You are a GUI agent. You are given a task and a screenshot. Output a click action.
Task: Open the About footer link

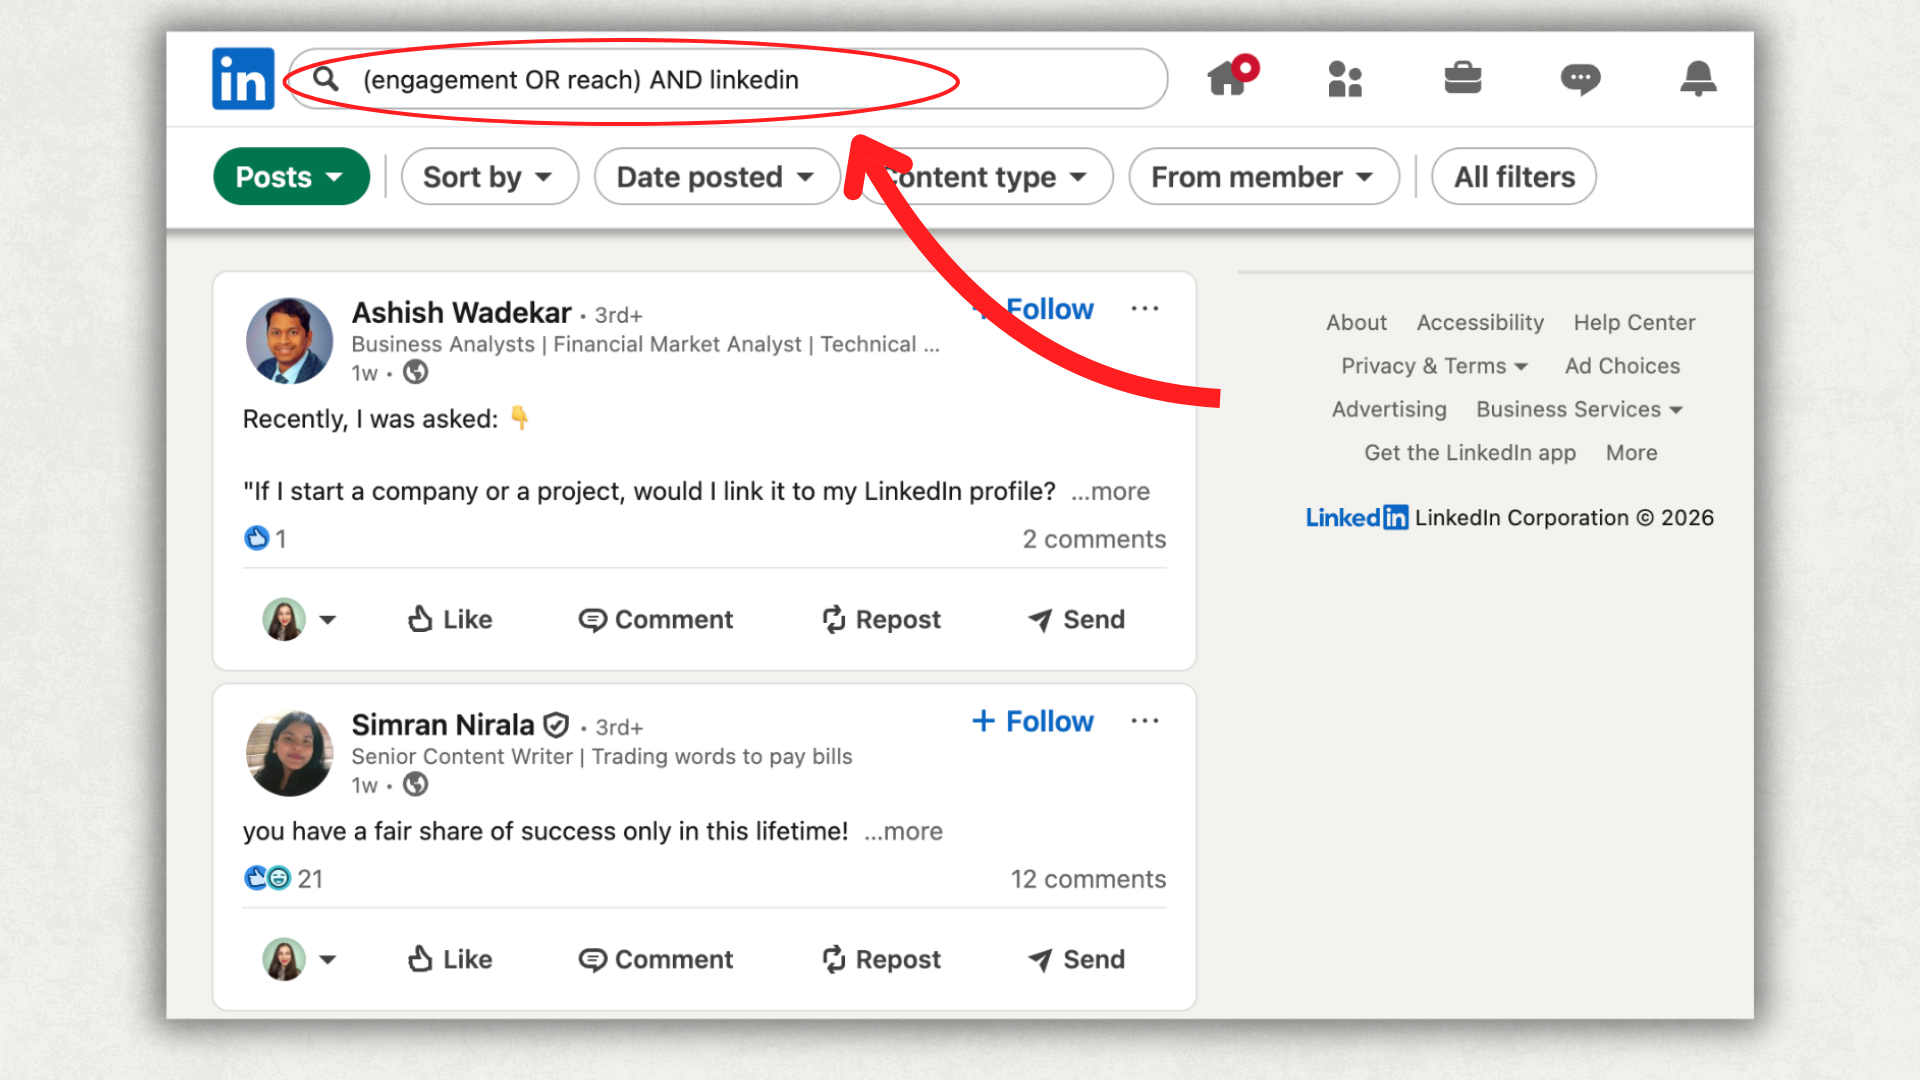[1356, 323]
